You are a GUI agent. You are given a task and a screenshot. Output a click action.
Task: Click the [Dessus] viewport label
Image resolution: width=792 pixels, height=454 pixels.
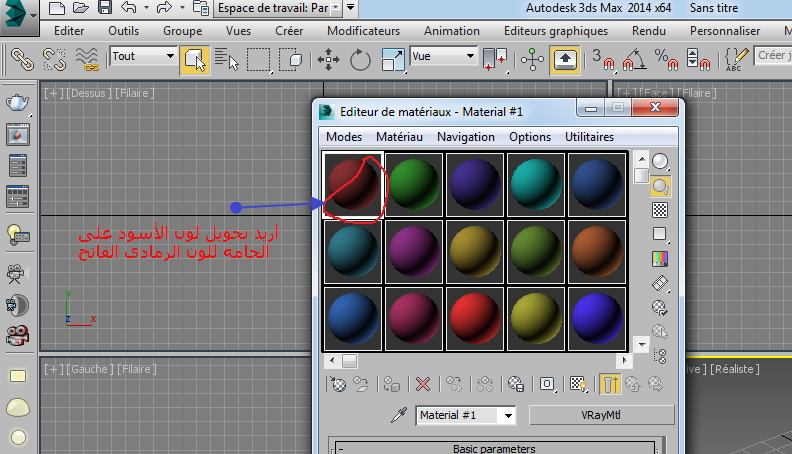click(88, 93)
